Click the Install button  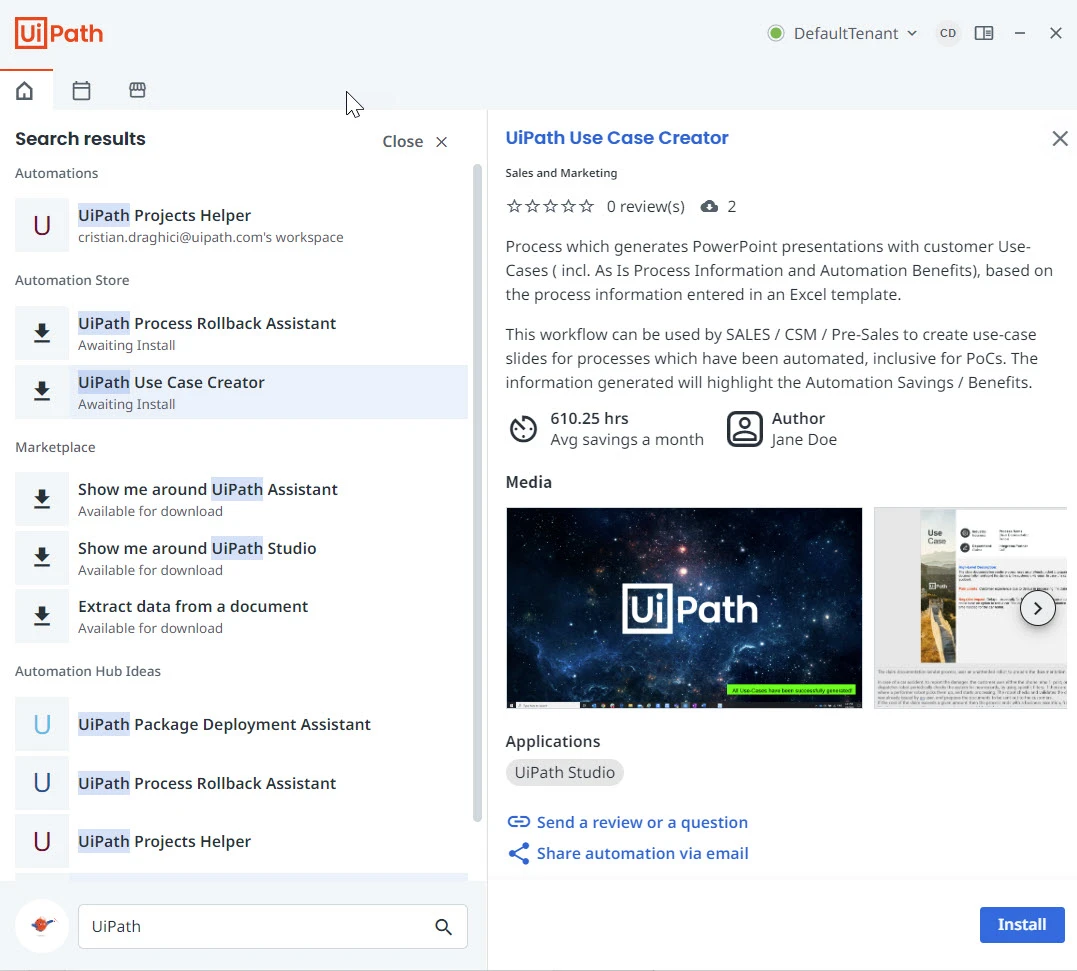click(x=1022, y=924)
